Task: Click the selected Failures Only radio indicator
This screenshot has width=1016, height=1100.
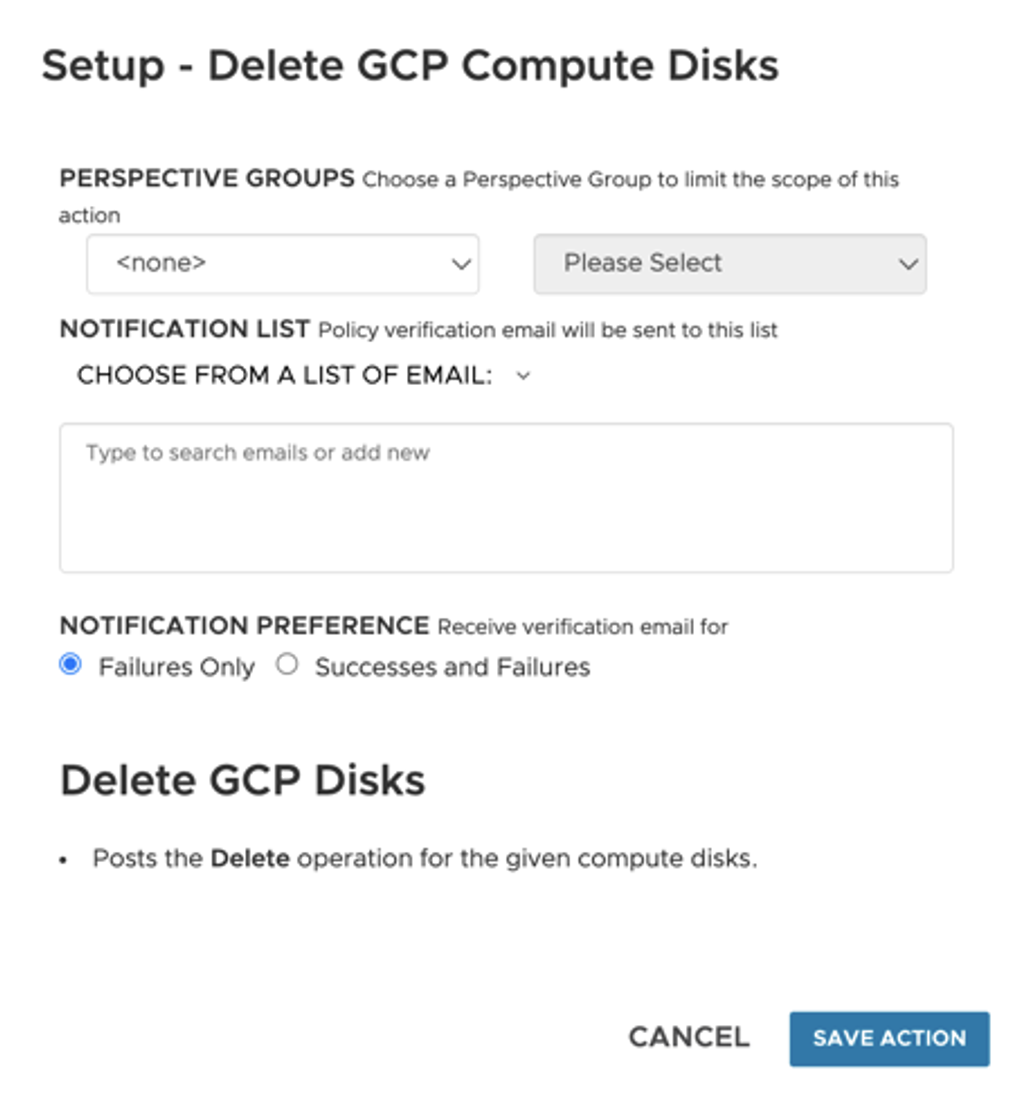Action: [x=70, y=665]
